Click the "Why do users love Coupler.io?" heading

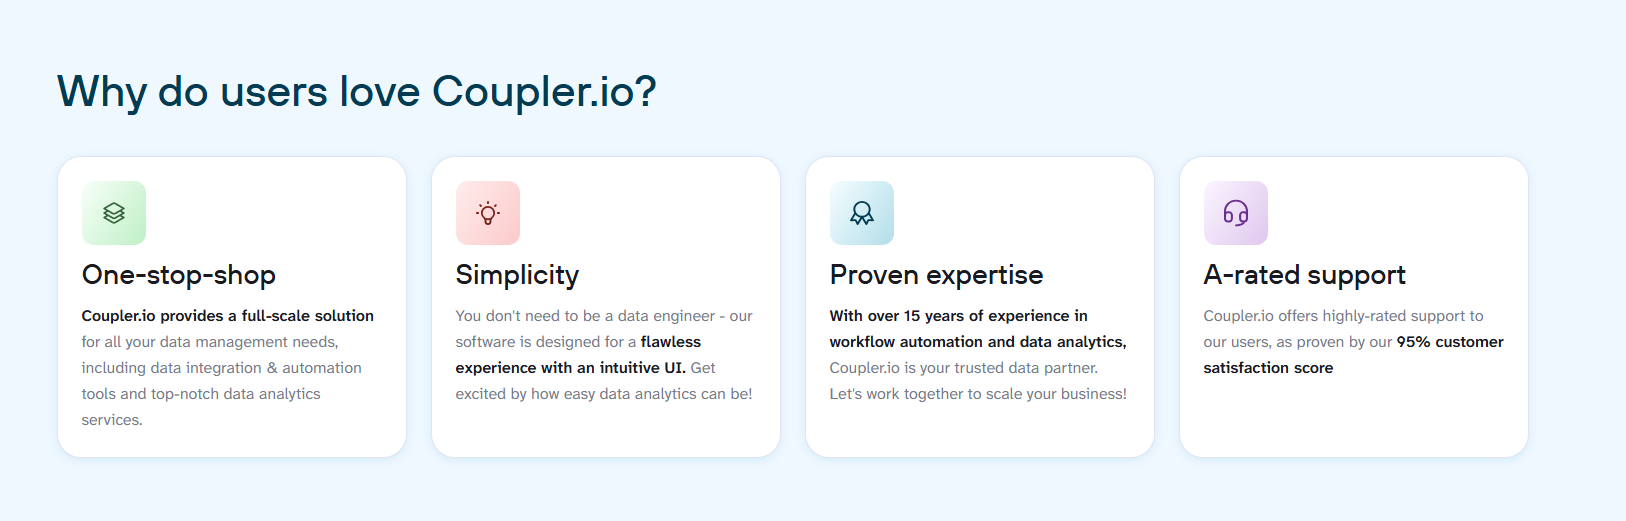click(x=356, y=92)
